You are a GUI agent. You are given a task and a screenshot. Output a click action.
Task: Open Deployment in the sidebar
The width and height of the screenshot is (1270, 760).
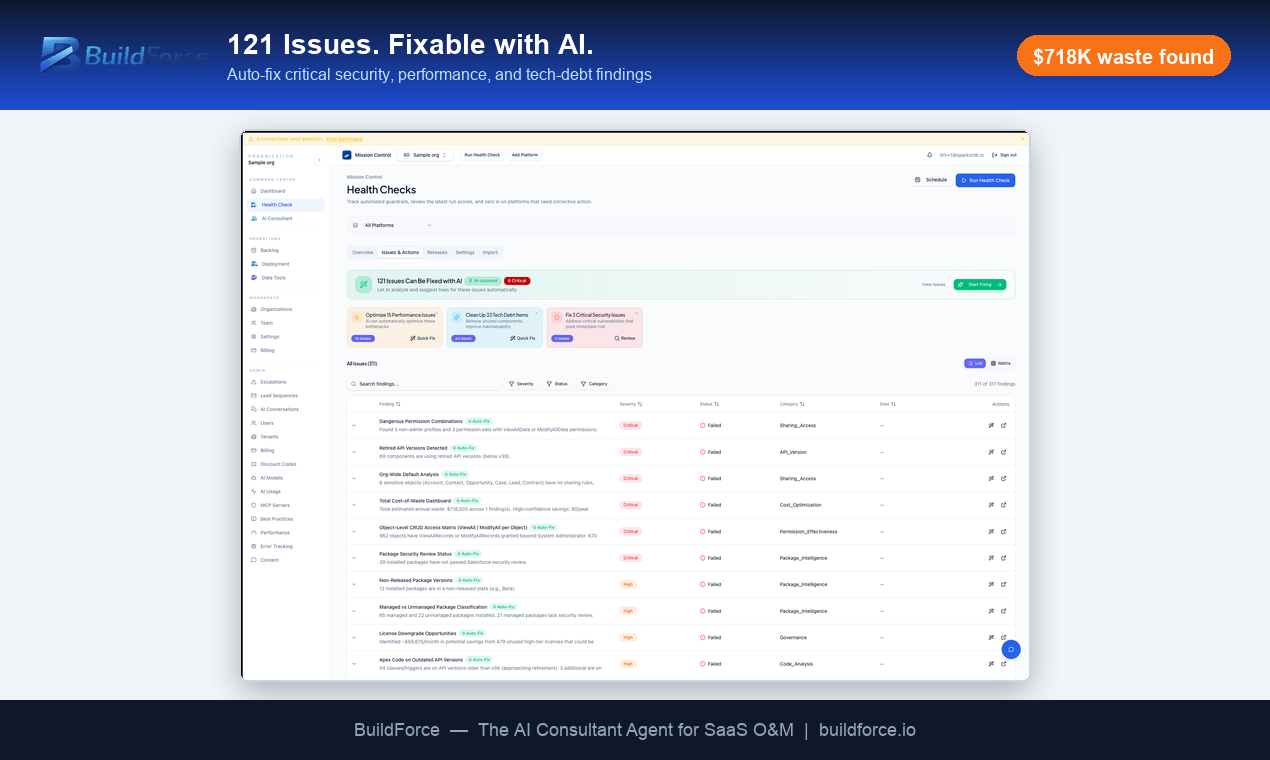(x=275, y=264)
